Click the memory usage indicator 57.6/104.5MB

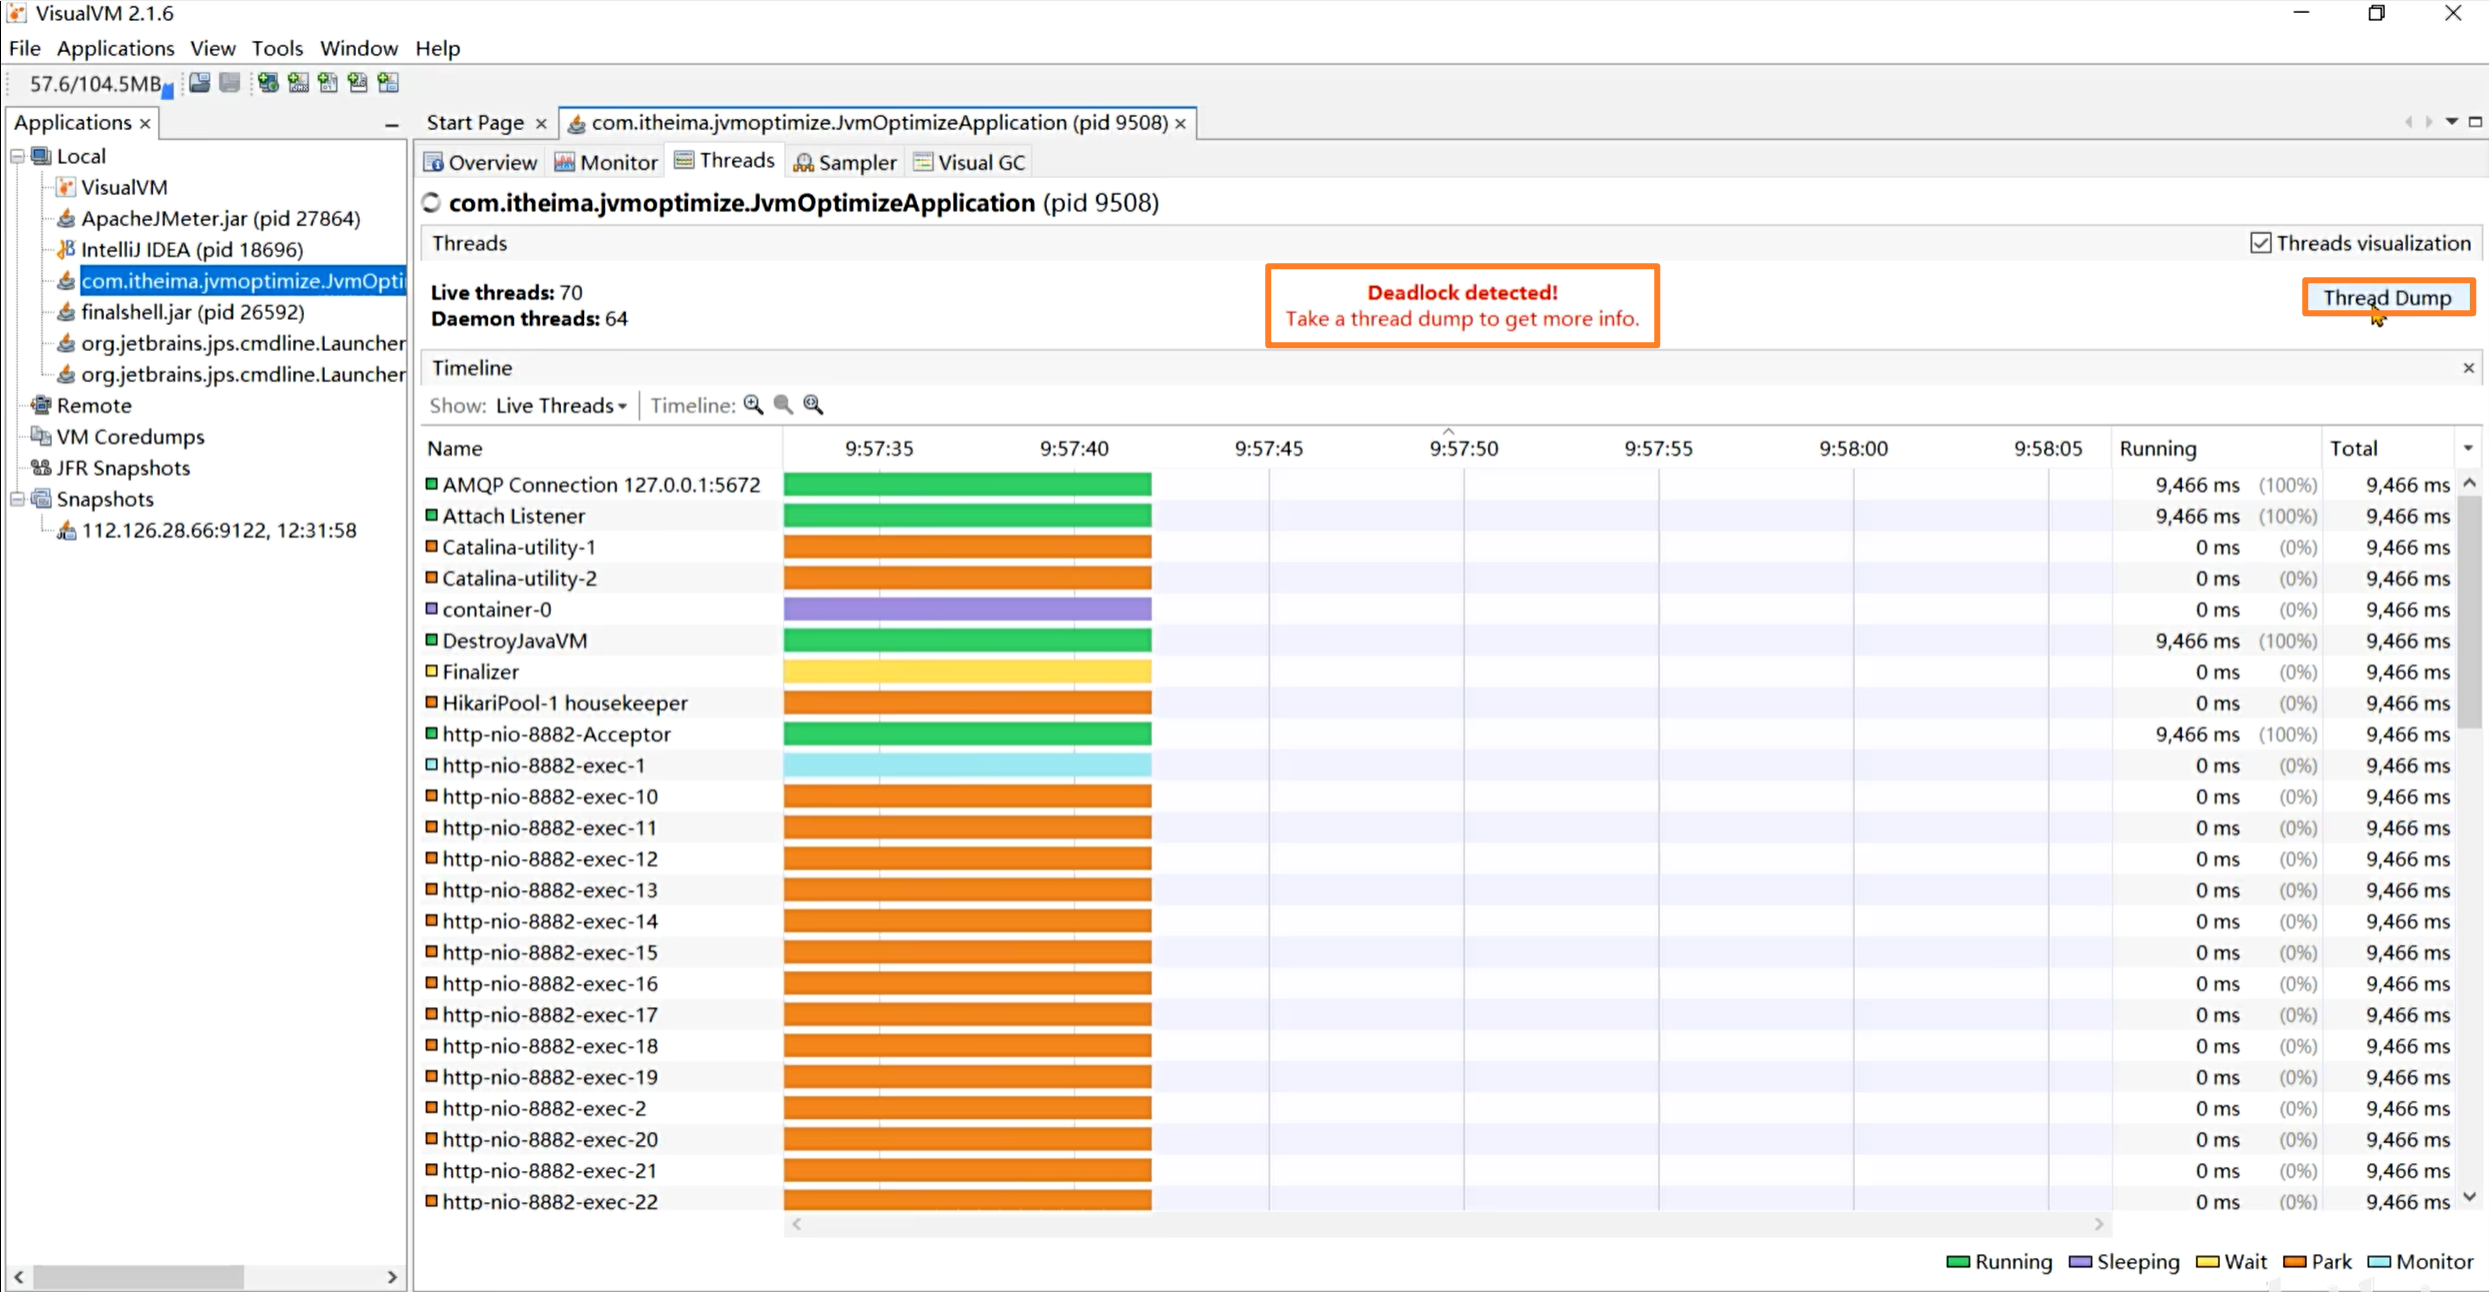(95, 84)
